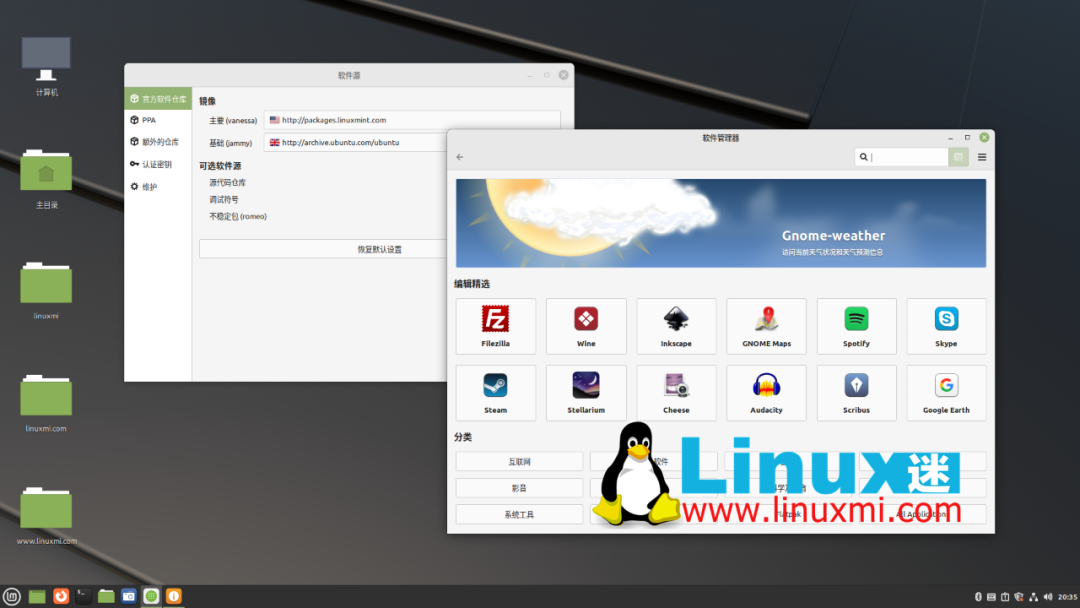
Task: Open the 影音 category
Action: coord(519,488)
